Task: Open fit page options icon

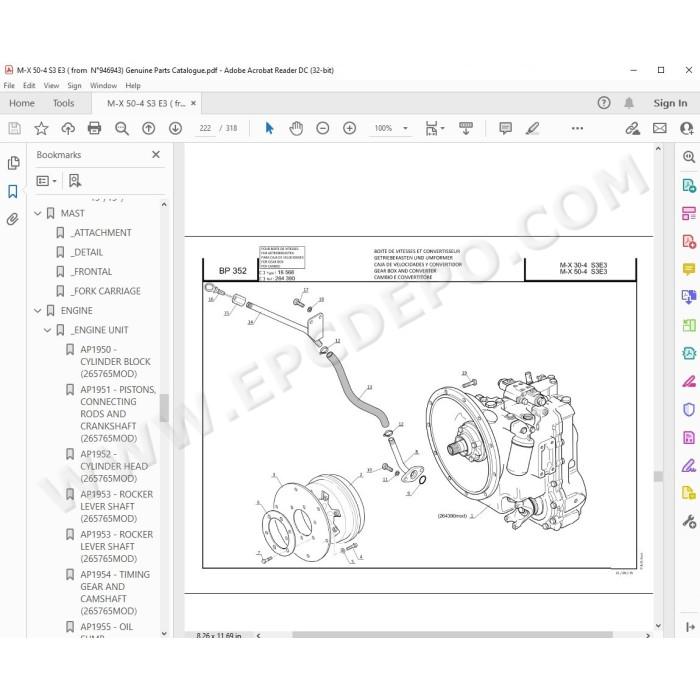Action: click(434, 129)
